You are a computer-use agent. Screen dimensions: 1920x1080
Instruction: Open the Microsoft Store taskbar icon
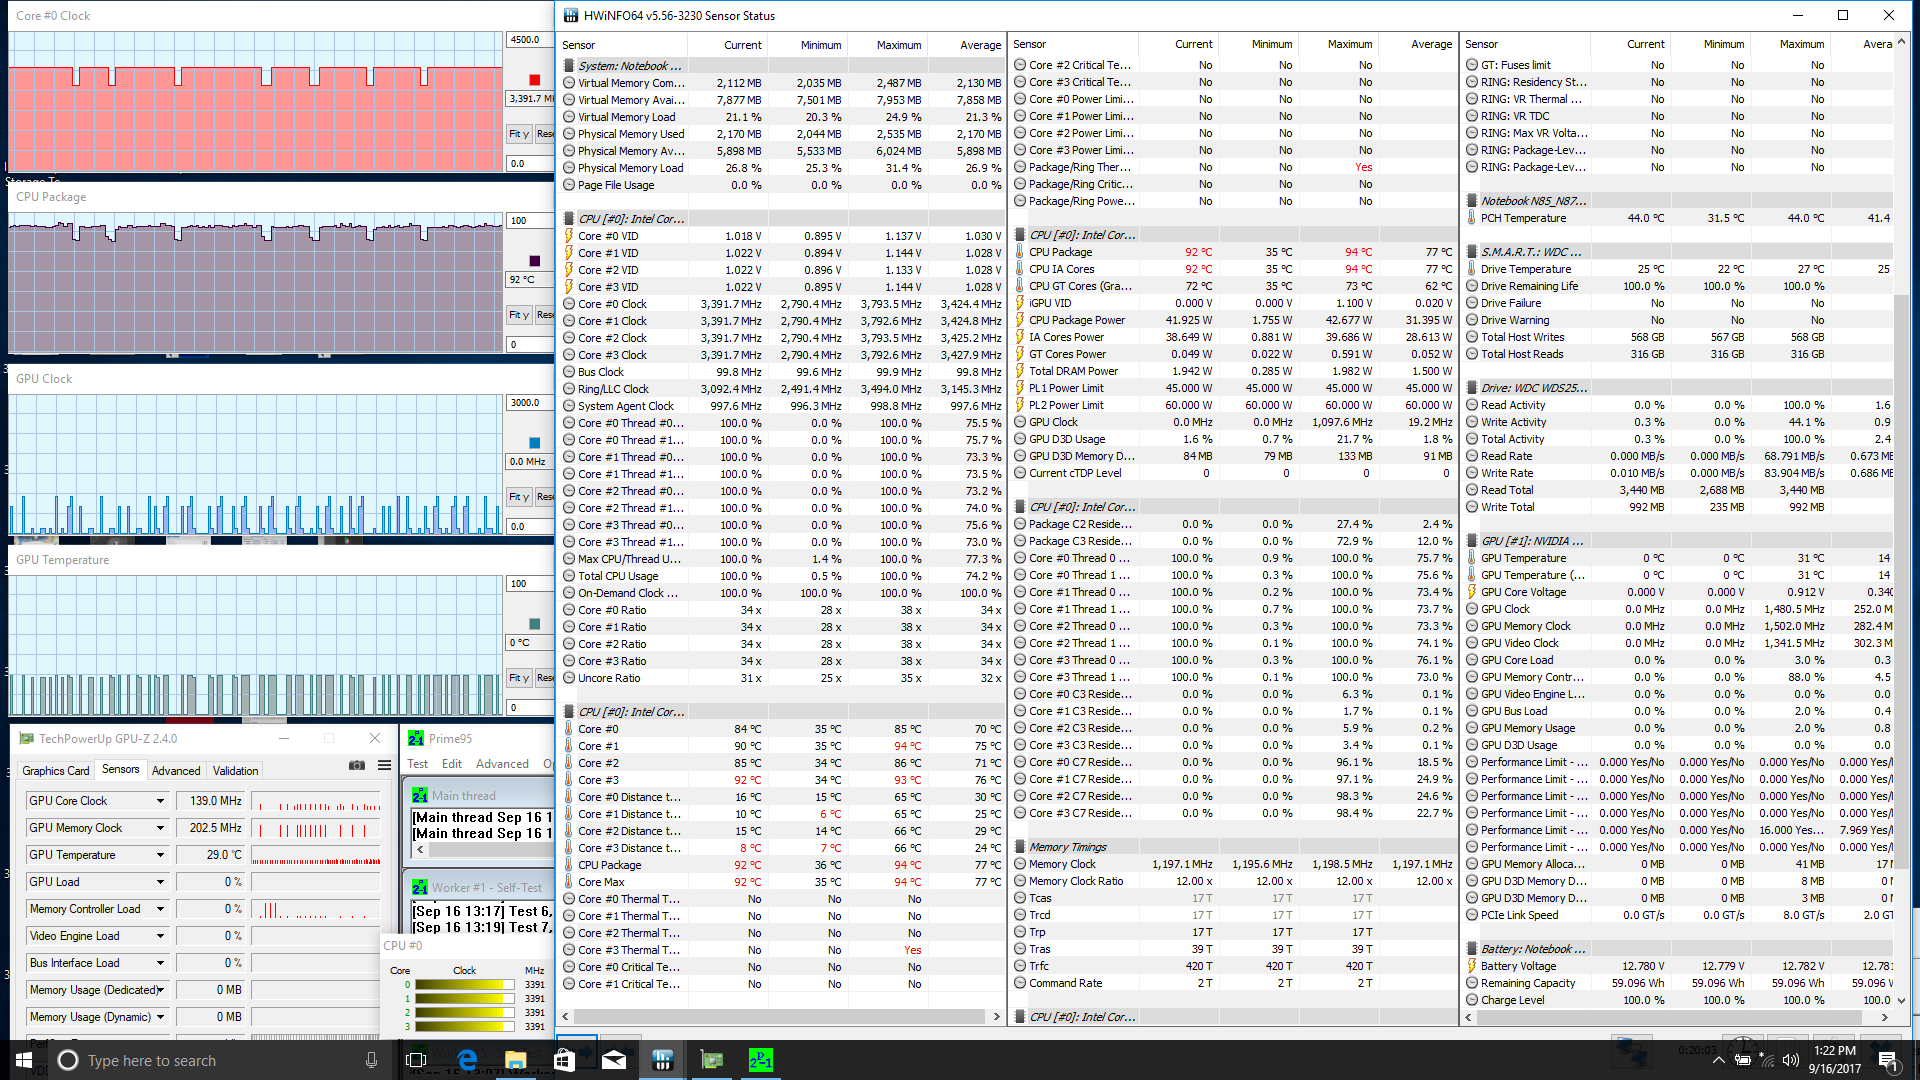pyautogui.click(x=564, y=1060)
